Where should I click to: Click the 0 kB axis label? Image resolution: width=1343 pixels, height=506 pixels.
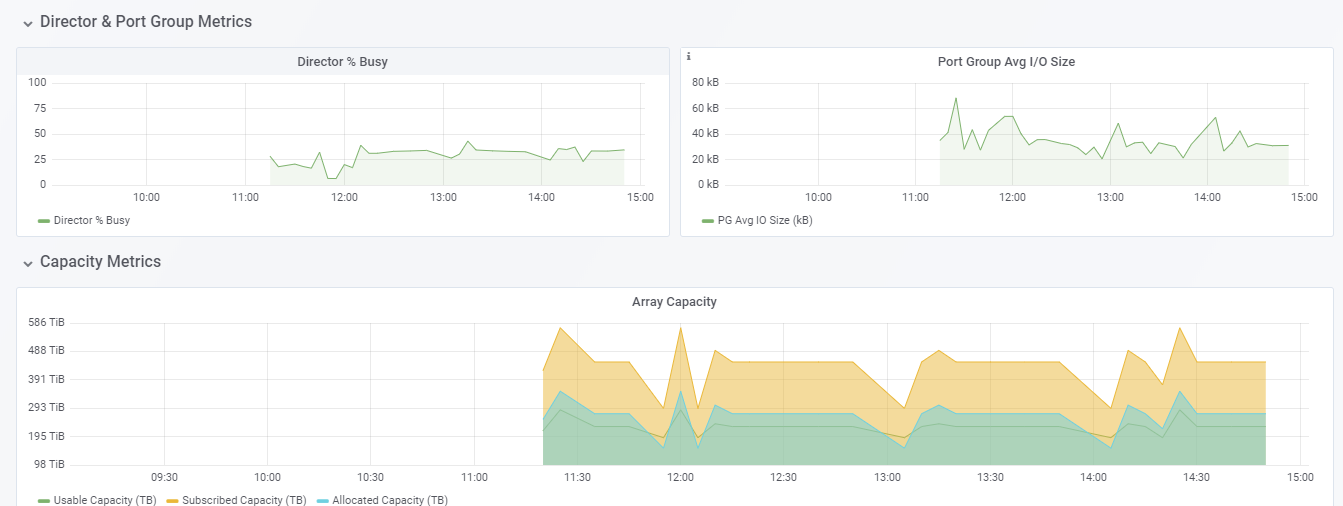pyautogui.click(x=708, y=184)
